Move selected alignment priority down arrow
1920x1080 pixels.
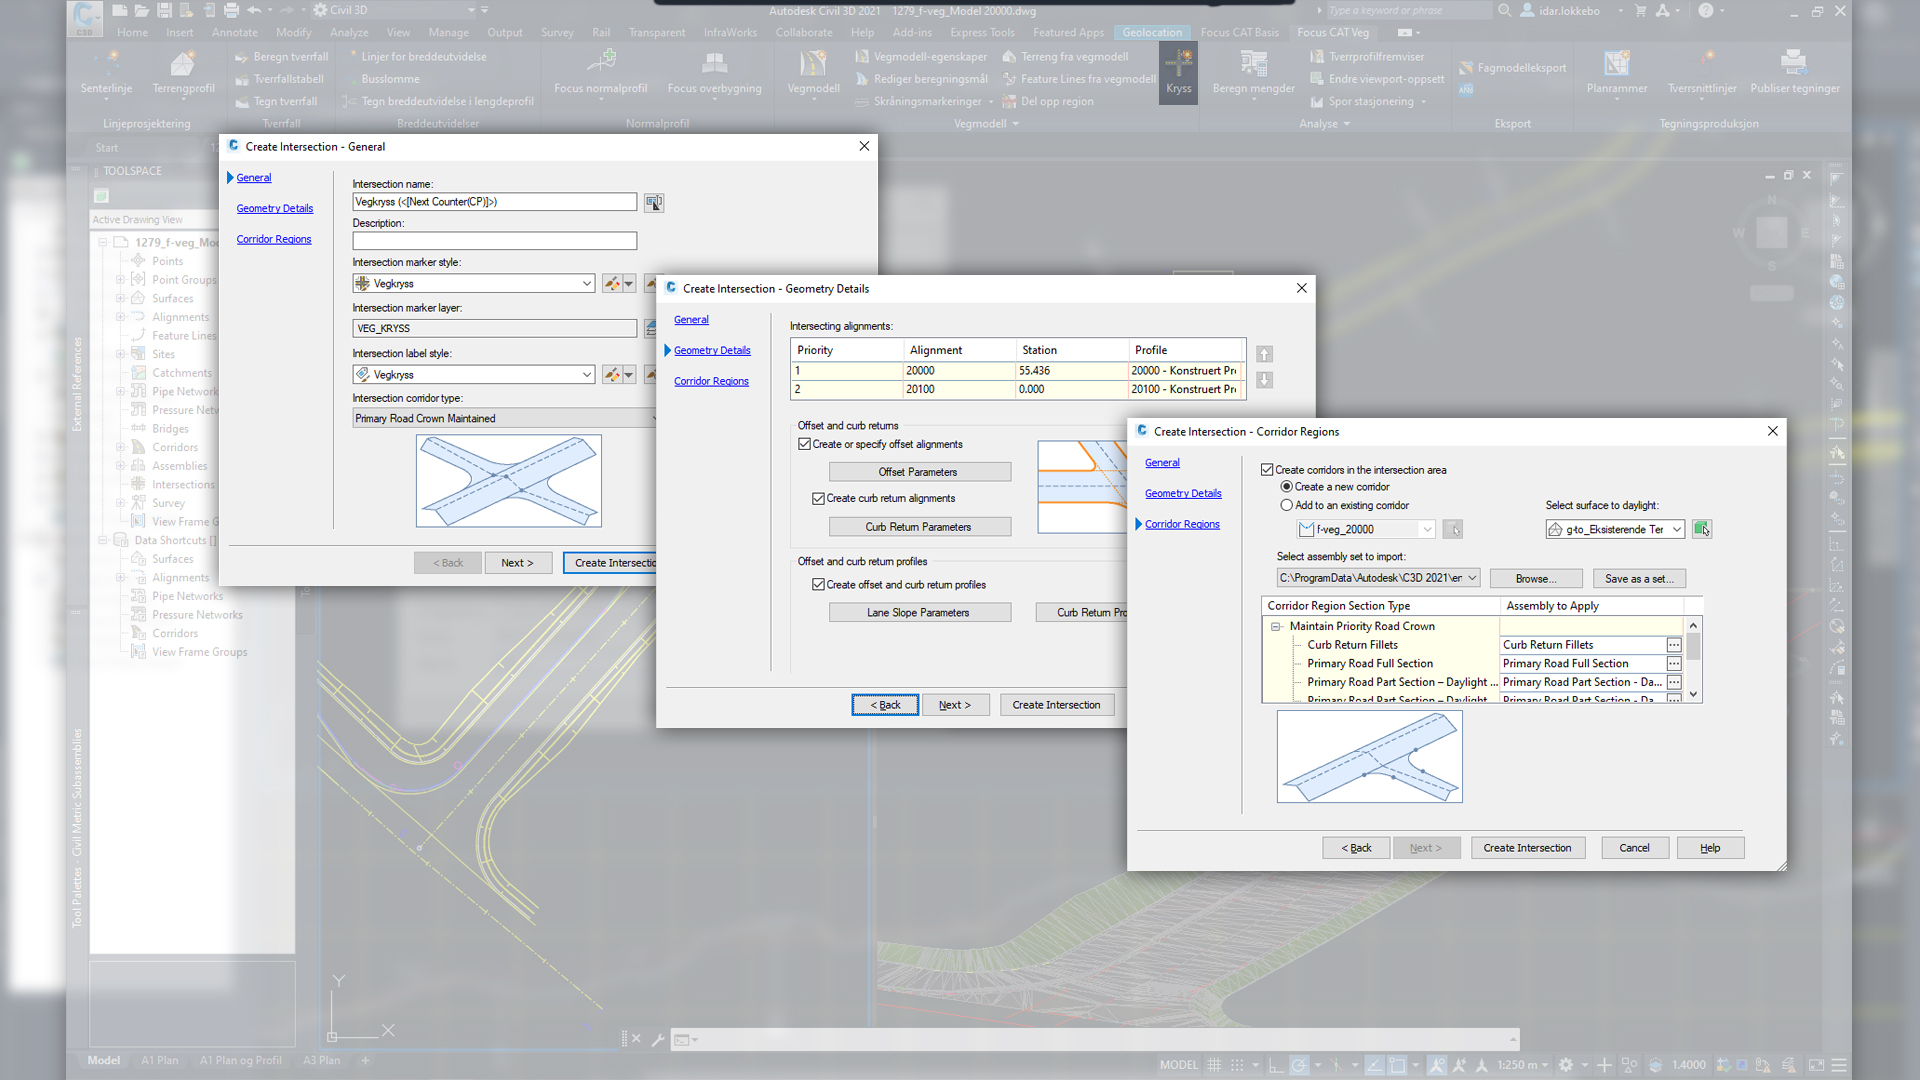[1264, 380]
